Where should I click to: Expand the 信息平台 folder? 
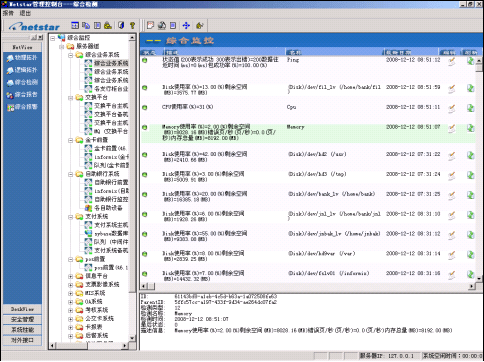pyautogui.click(x=70, y=276)
